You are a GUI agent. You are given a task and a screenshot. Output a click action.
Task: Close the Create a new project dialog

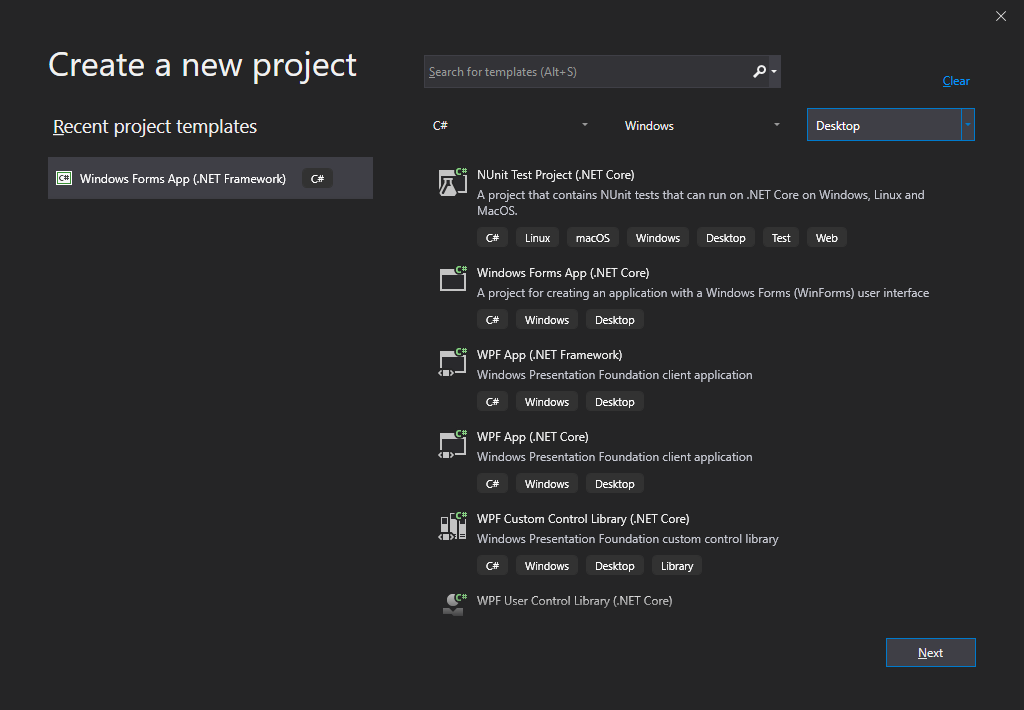tap(1000, 16)
